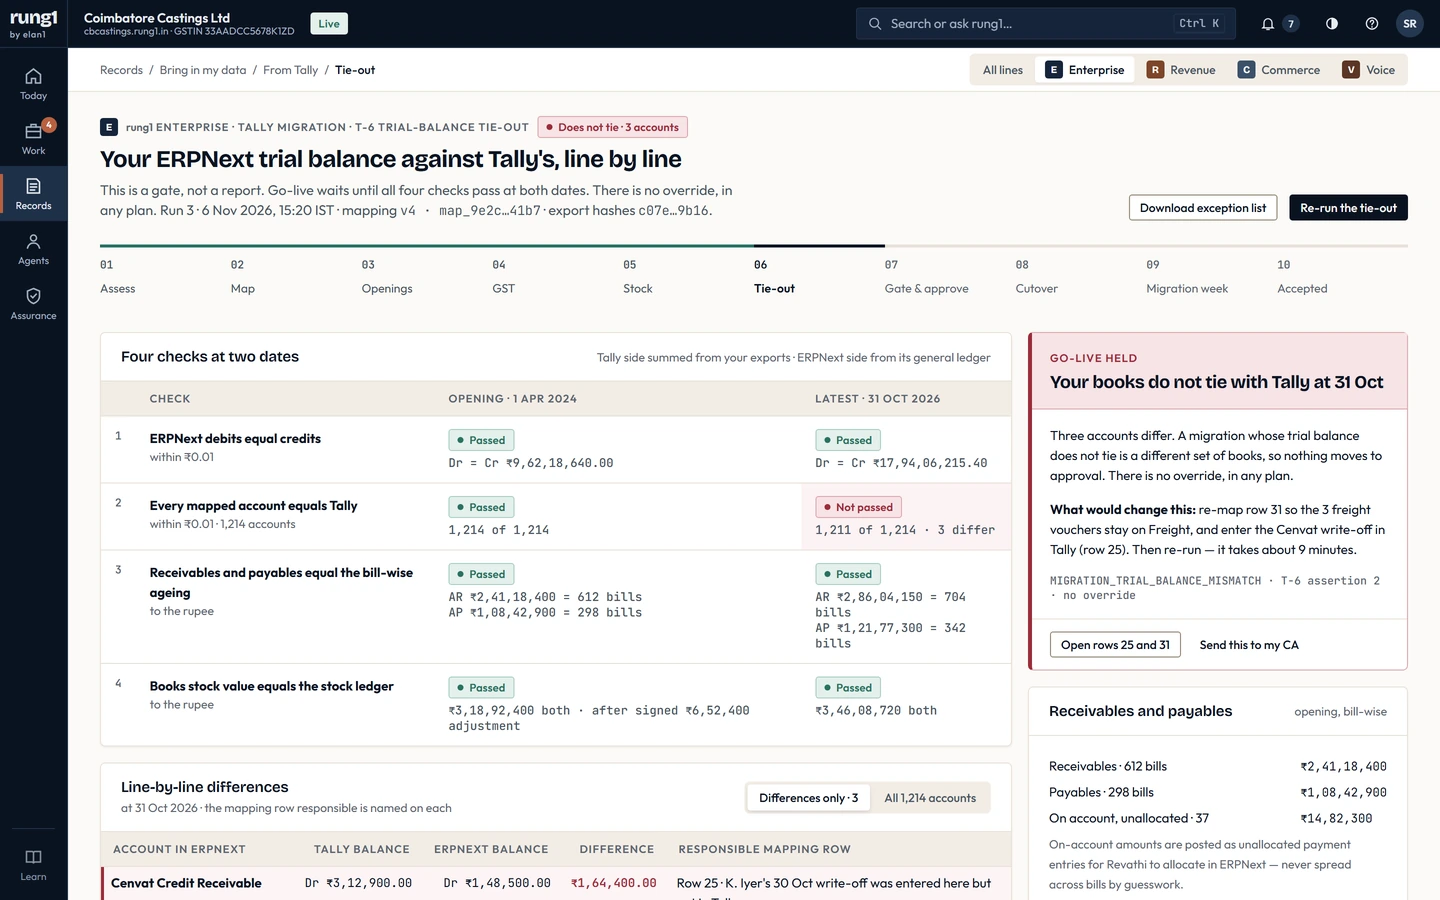Screen dimensions: 1440x900
Task: Click the Payables · 298 bills row
Action: tap(1218, 793)
